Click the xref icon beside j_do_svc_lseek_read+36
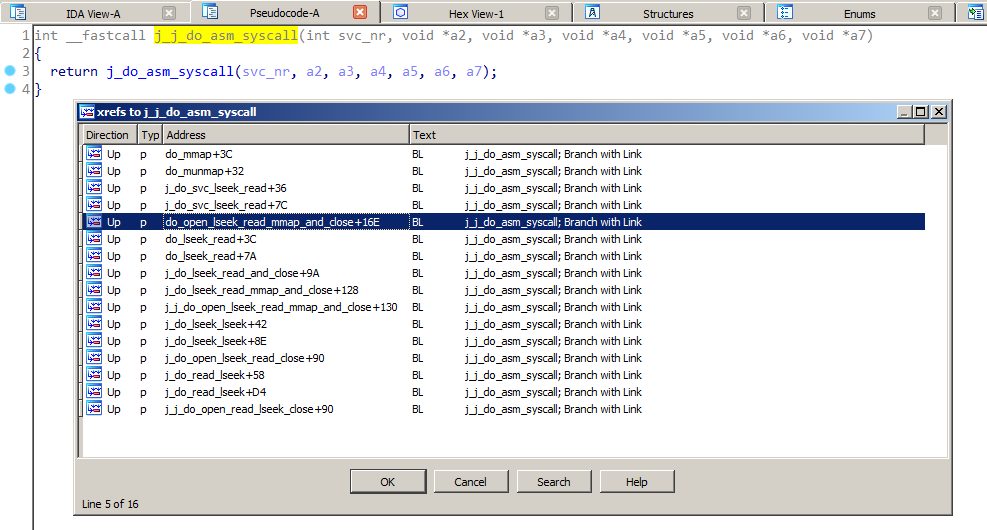987x530 pixels. click(x=94, y=188)
